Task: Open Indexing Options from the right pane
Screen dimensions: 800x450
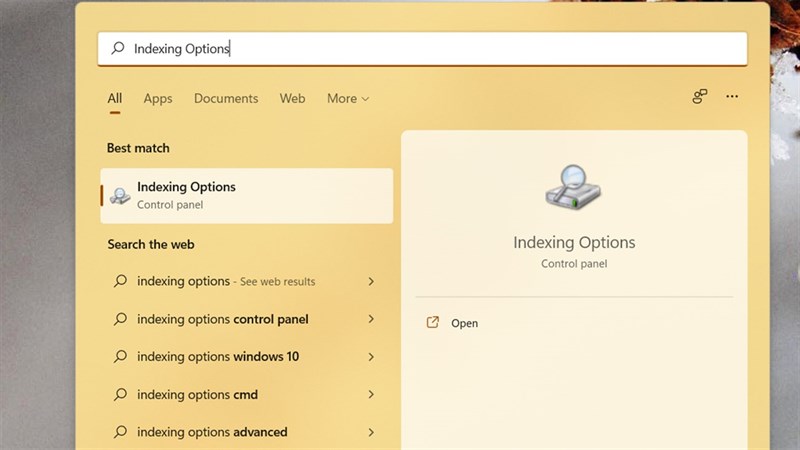Action: tap(464, 323)
